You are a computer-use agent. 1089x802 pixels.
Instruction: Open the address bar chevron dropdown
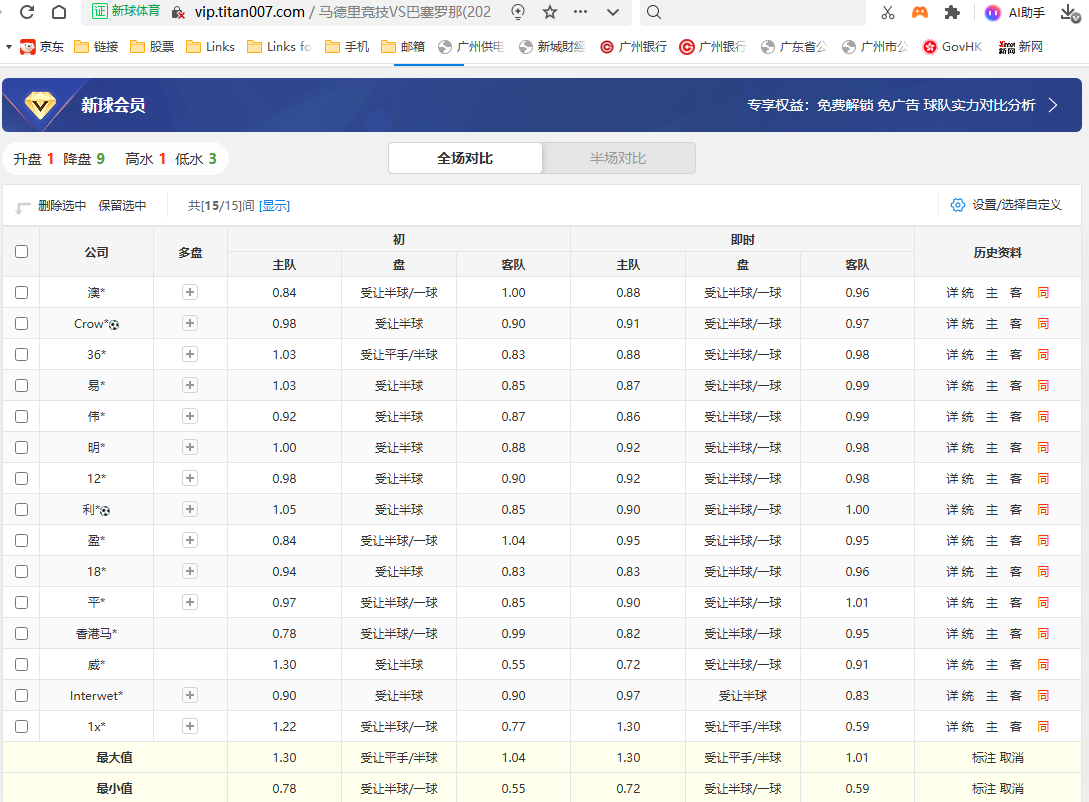[610, 12]
